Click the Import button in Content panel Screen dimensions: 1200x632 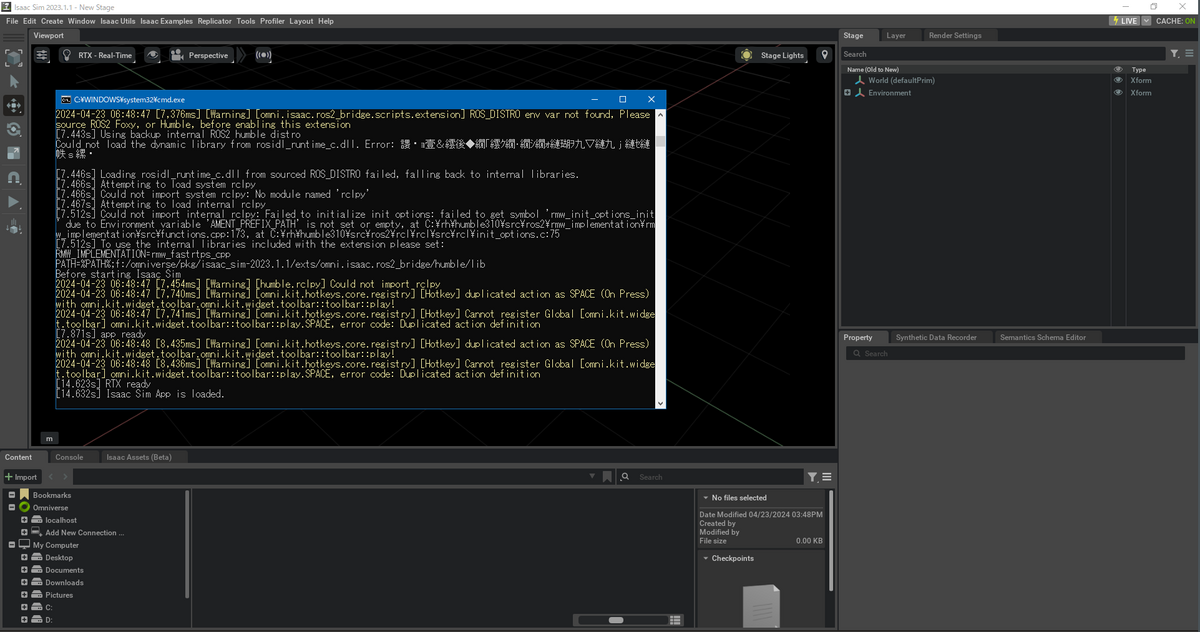[x=21, y=477]
